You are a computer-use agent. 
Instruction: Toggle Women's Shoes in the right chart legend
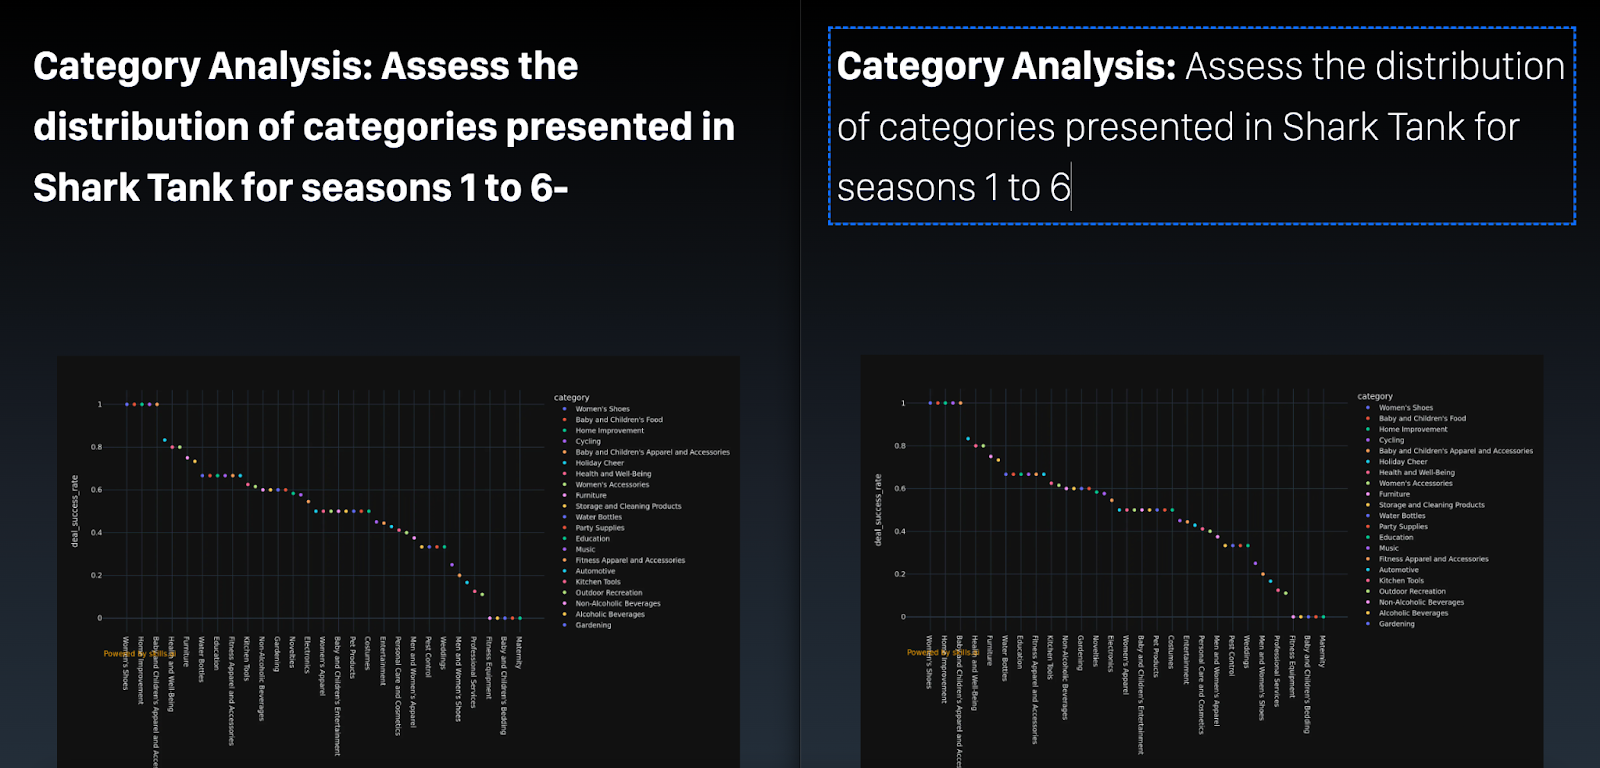pos(1406,408)
